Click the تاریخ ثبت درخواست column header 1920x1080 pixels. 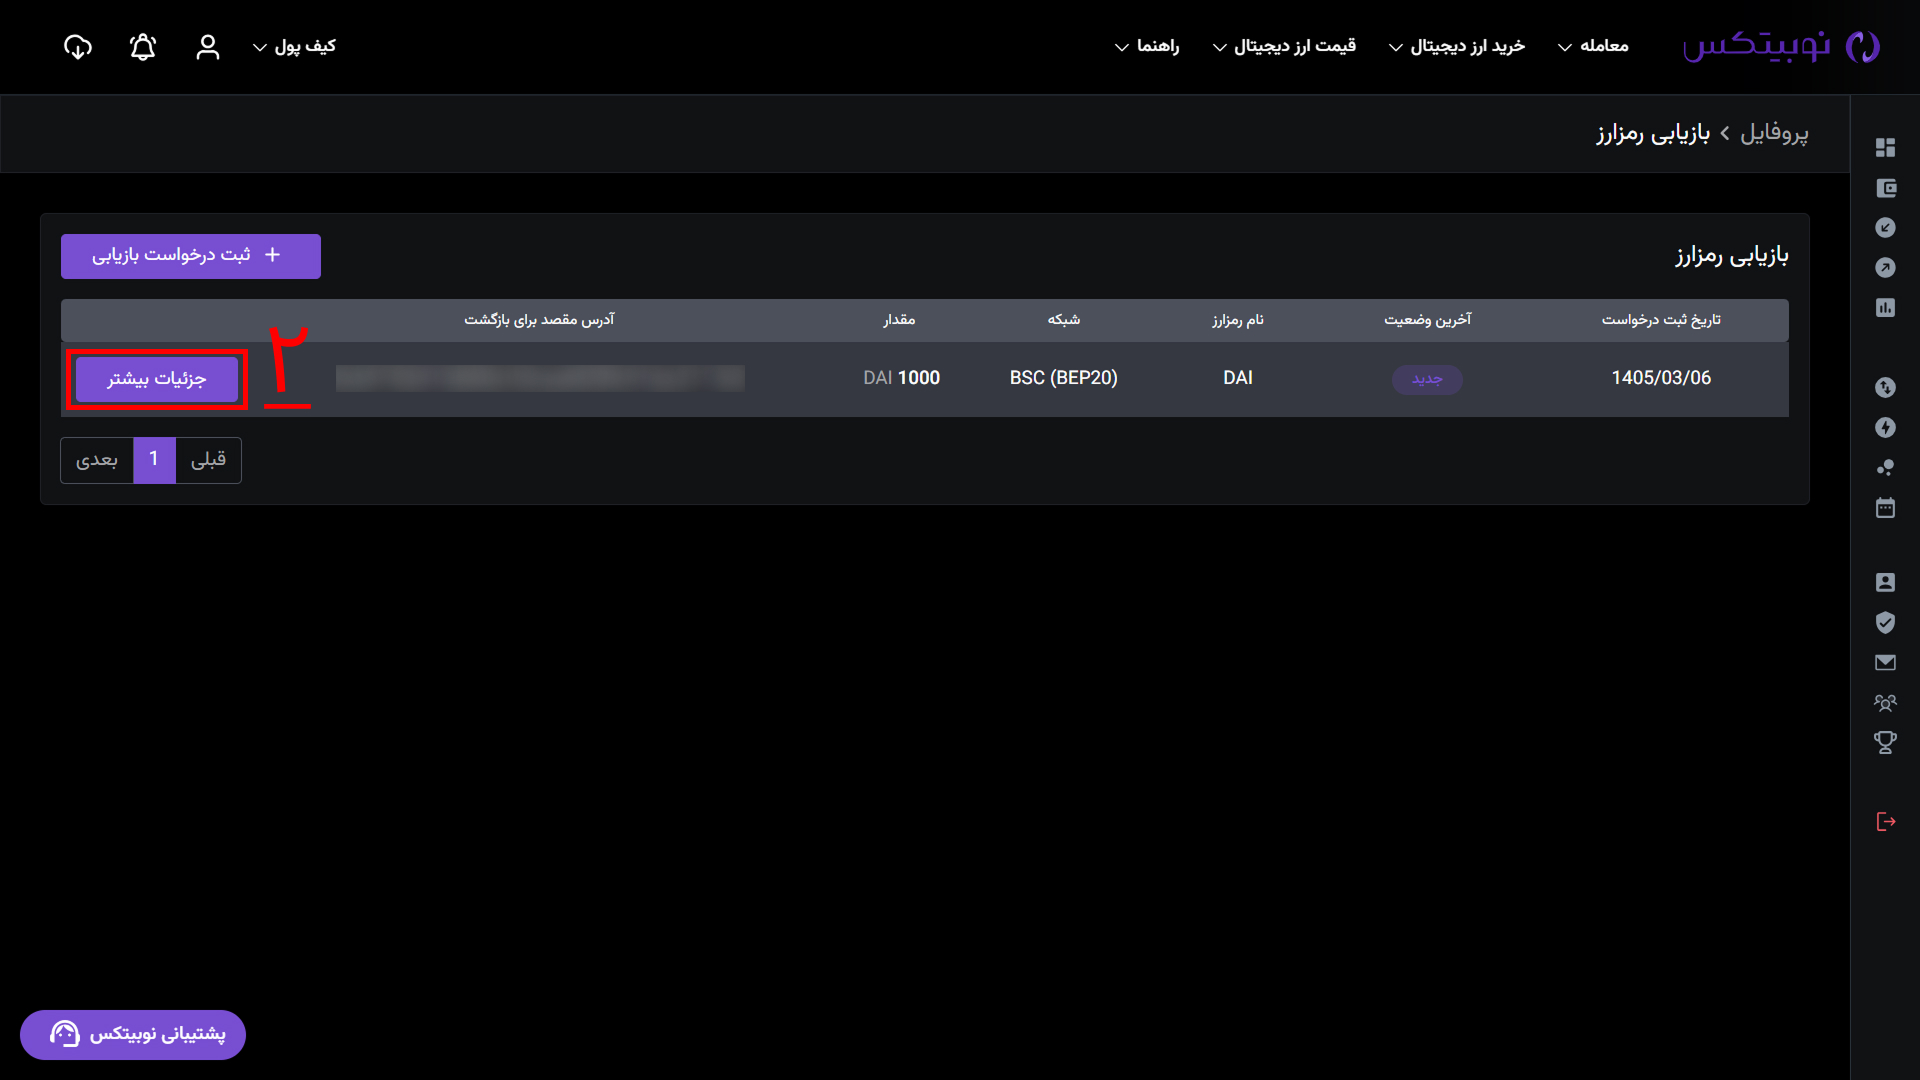tap(1661, 320)
